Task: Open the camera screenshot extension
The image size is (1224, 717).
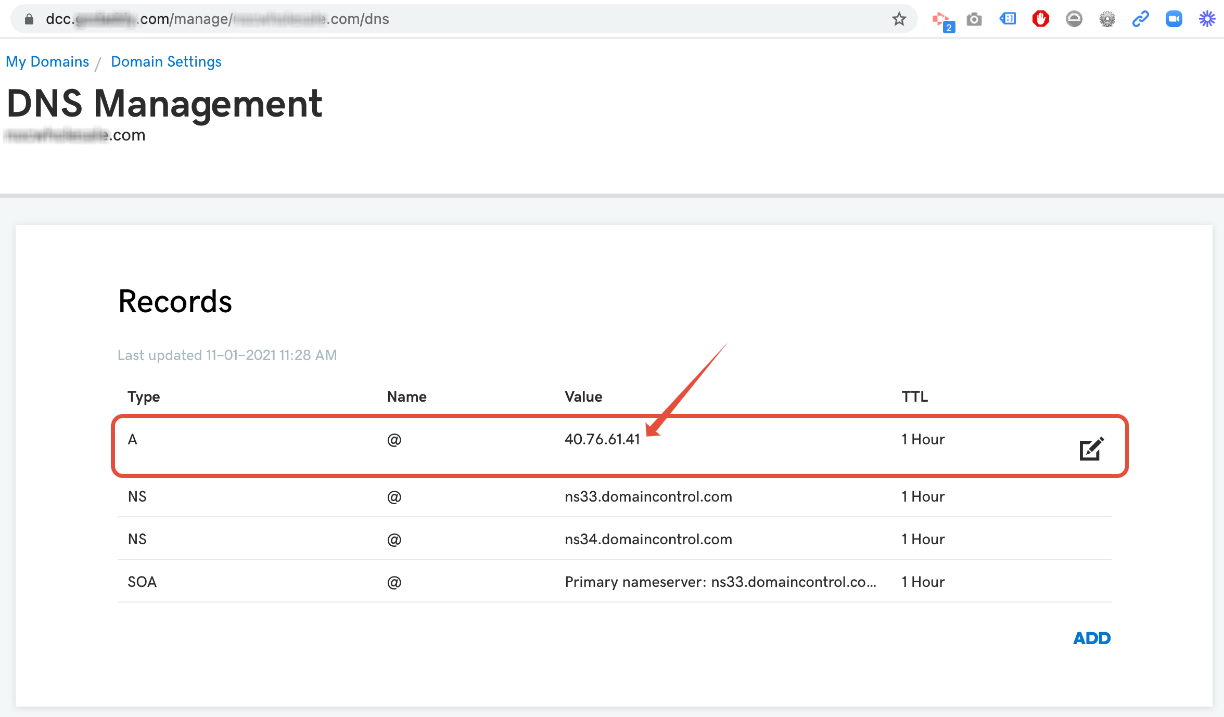Action: 974,19
